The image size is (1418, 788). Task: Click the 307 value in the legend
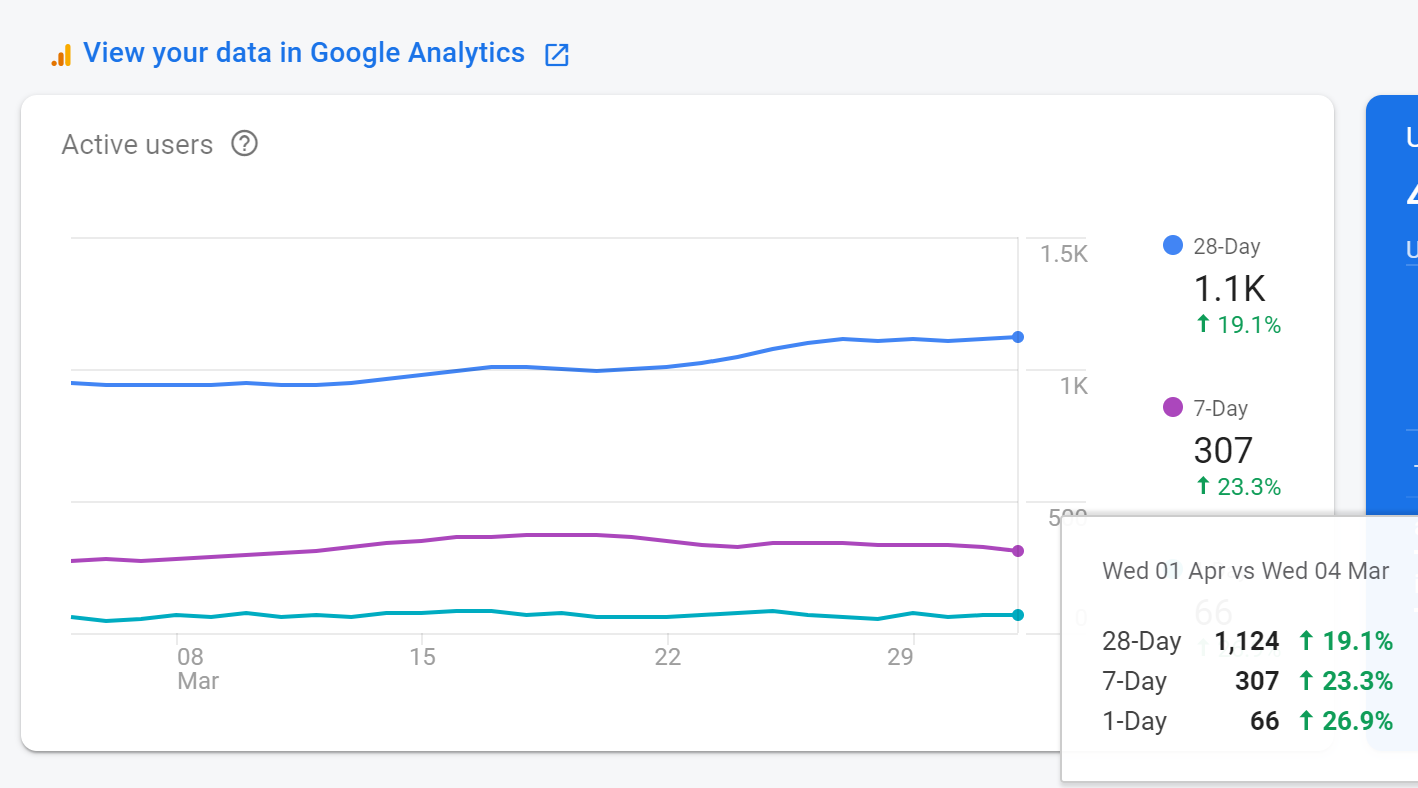(x=1223, y=451)
